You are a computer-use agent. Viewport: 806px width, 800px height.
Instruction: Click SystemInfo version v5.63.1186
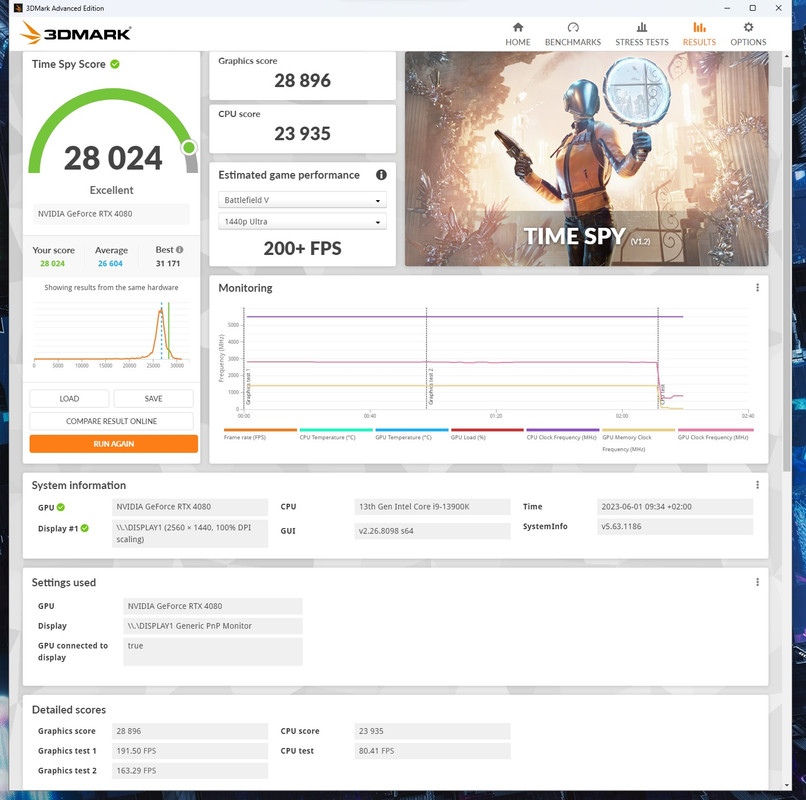point(675,526)
